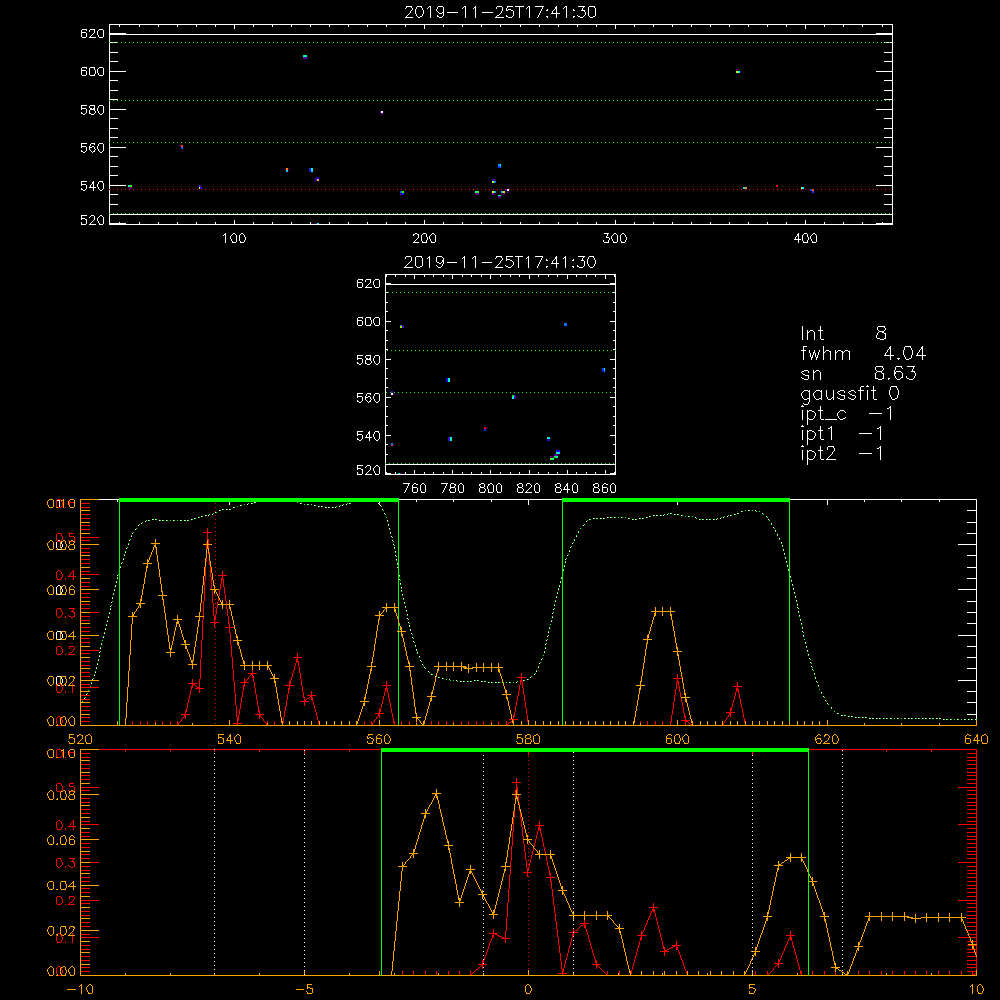Viewport: 1000px width, 1000px height.
Task: Click y-axis label 580 on top plot
Action: pos(92,110)
